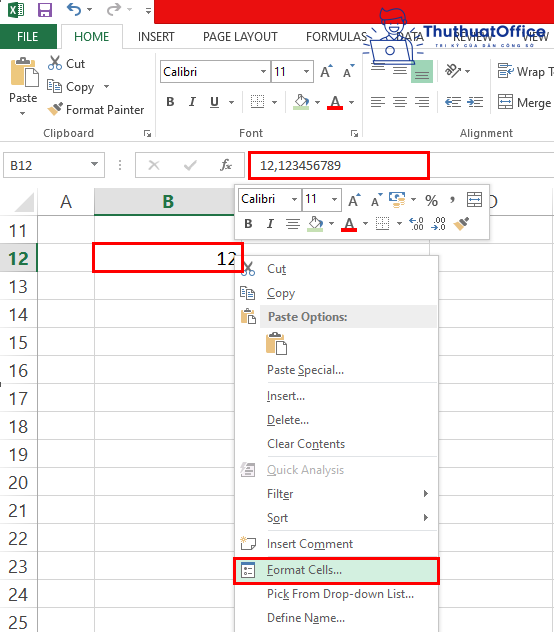Screen dimensions: 554x632
Task: Center text horizontally in ribbon
Action: [x=400, y=102]
